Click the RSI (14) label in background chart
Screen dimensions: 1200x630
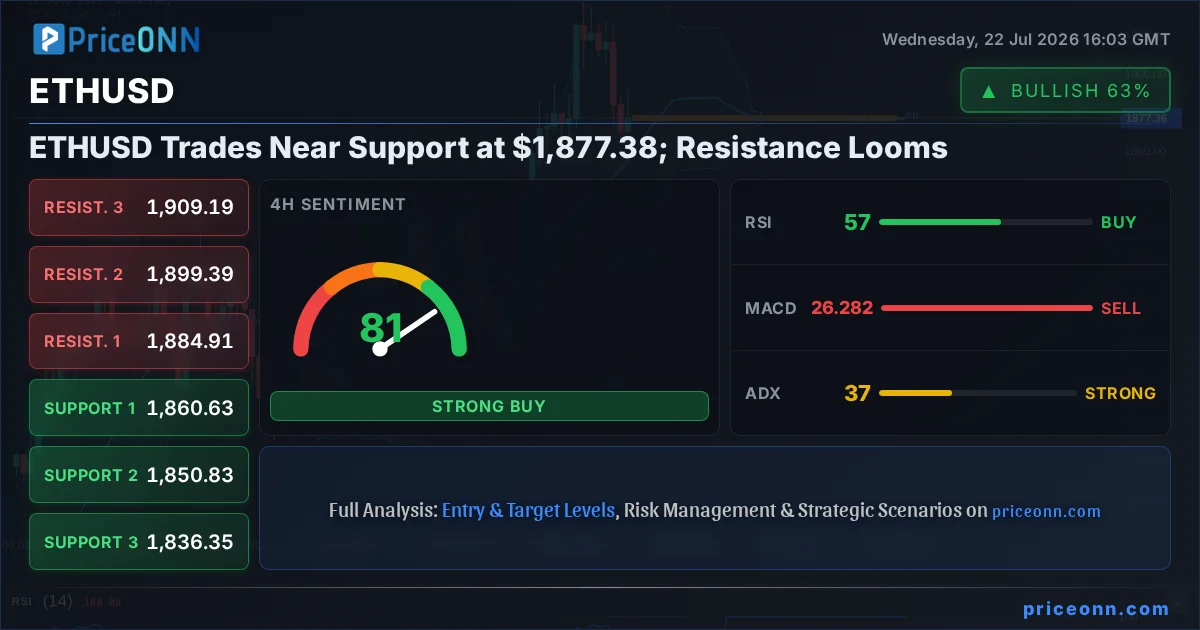(x=43, y=601)
